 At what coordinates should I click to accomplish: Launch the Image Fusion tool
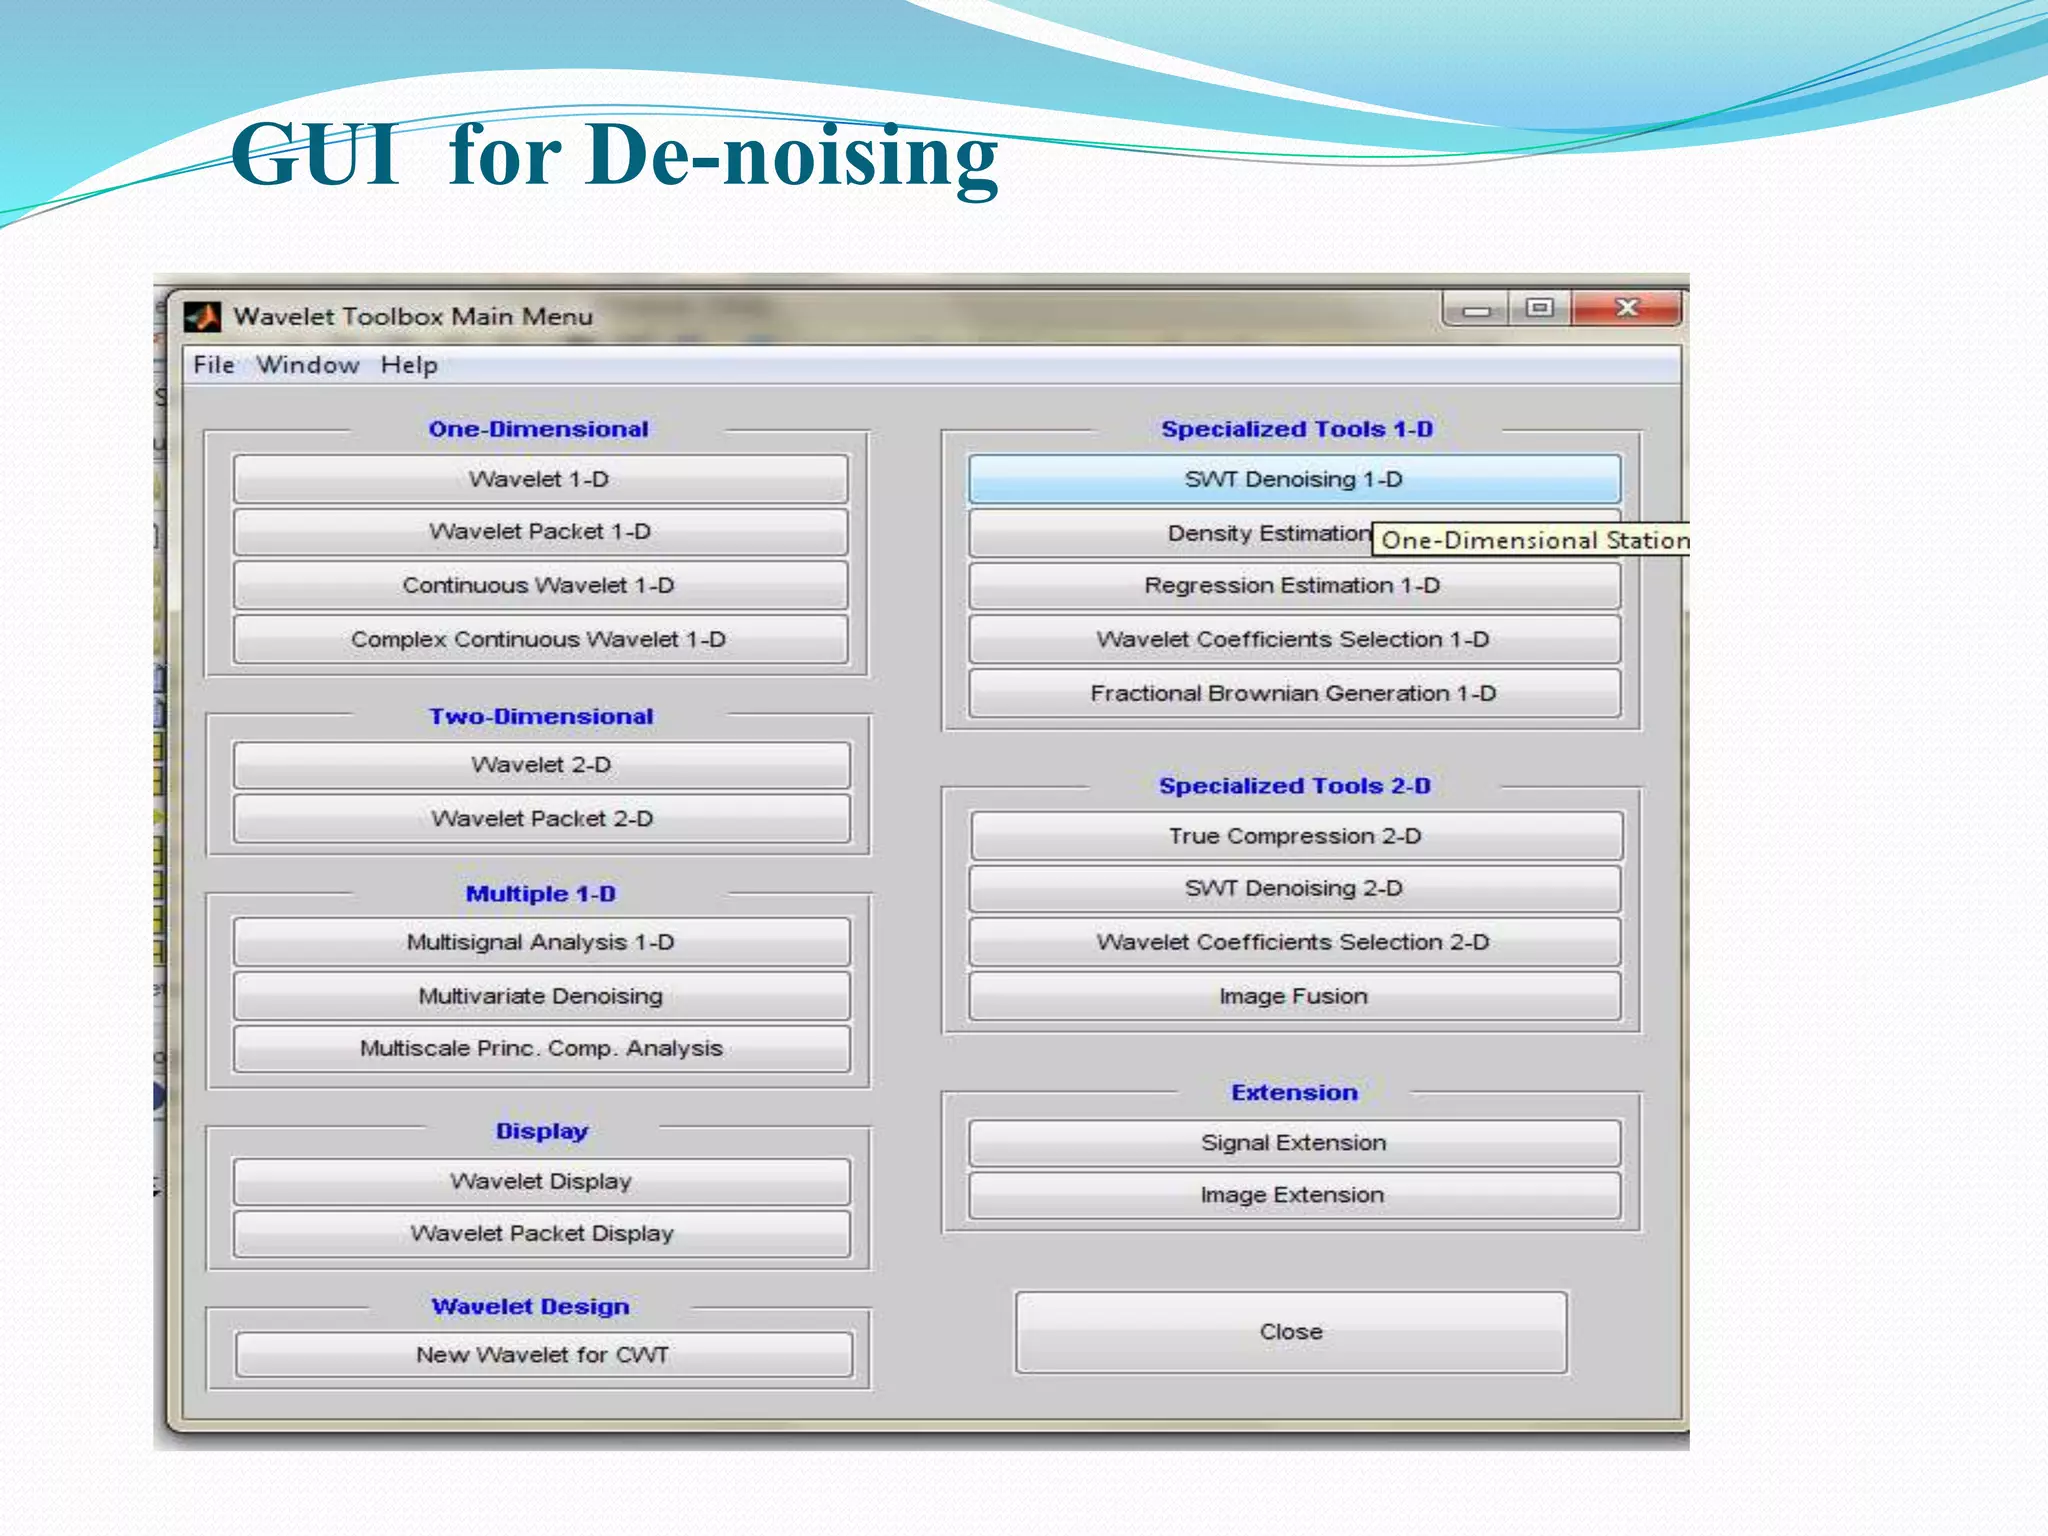(1294, 996)
